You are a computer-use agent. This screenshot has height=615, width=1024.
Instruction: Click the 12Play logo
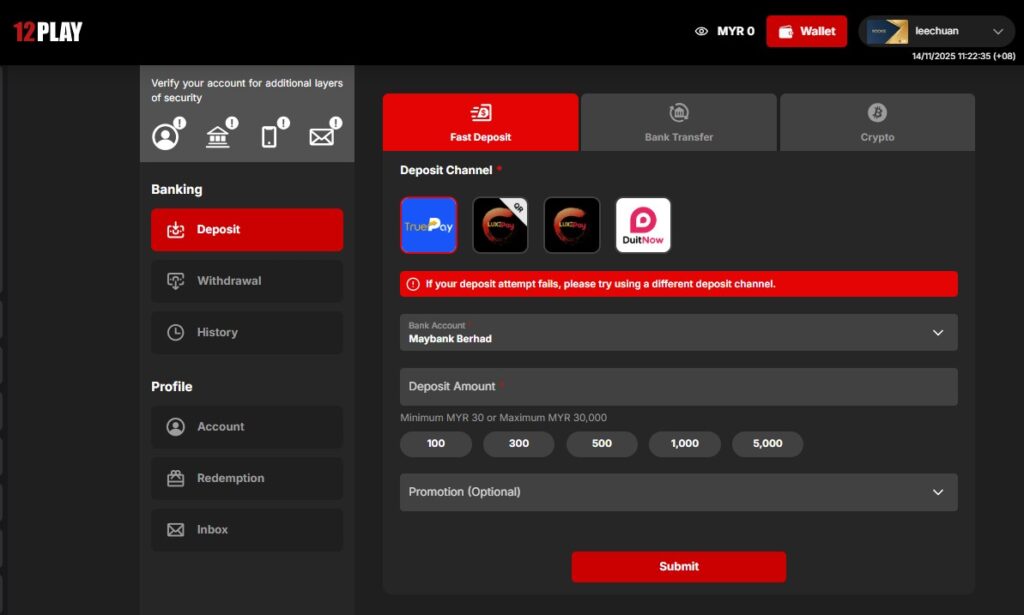tap(47, 32)
